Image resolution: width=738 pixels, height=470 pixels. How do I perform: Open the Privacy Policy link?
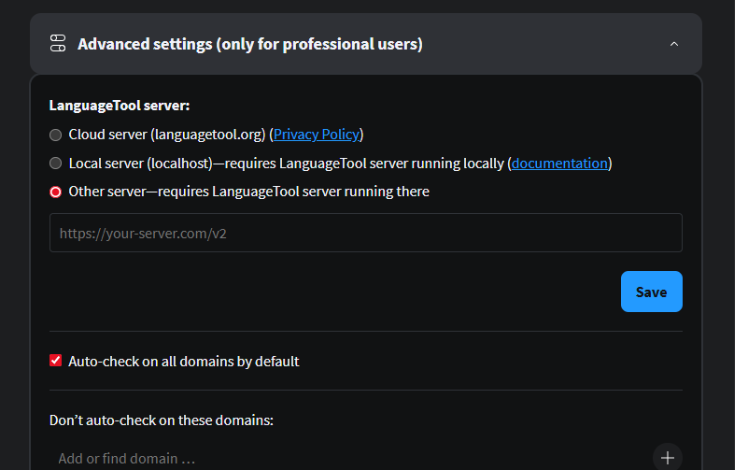[x=317, y=135]
